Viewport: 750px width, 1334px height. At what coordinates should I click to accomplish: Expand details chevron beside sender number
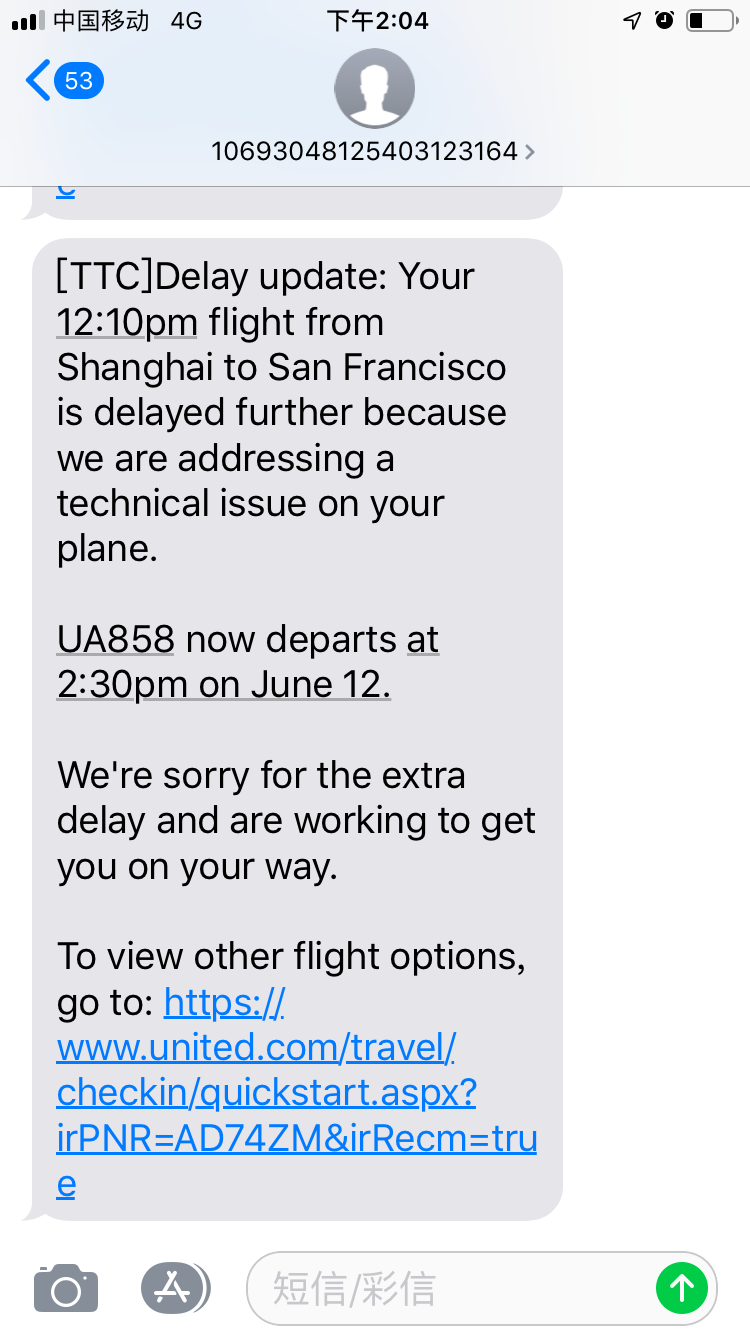point(530,152)
